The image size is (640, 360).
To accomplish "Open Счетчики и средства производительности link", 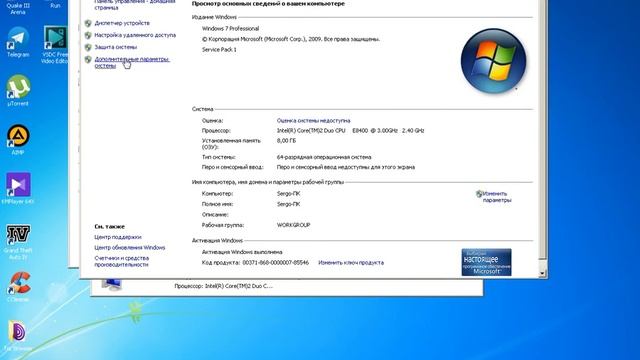I will tap(122, 261).
